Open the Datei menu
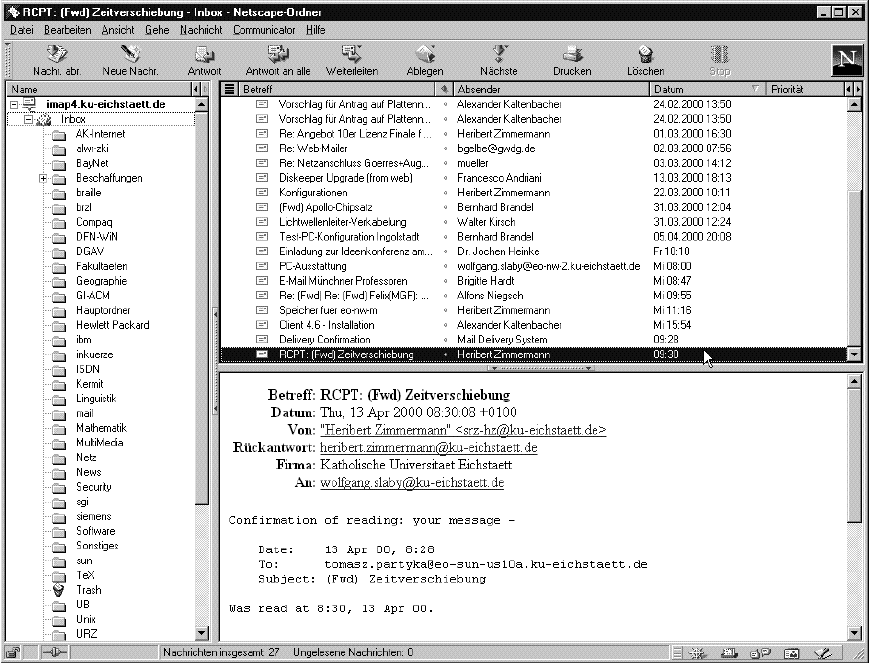Viewport: 870px width, 664px height. pyautogui.click(x=22, y=30)
